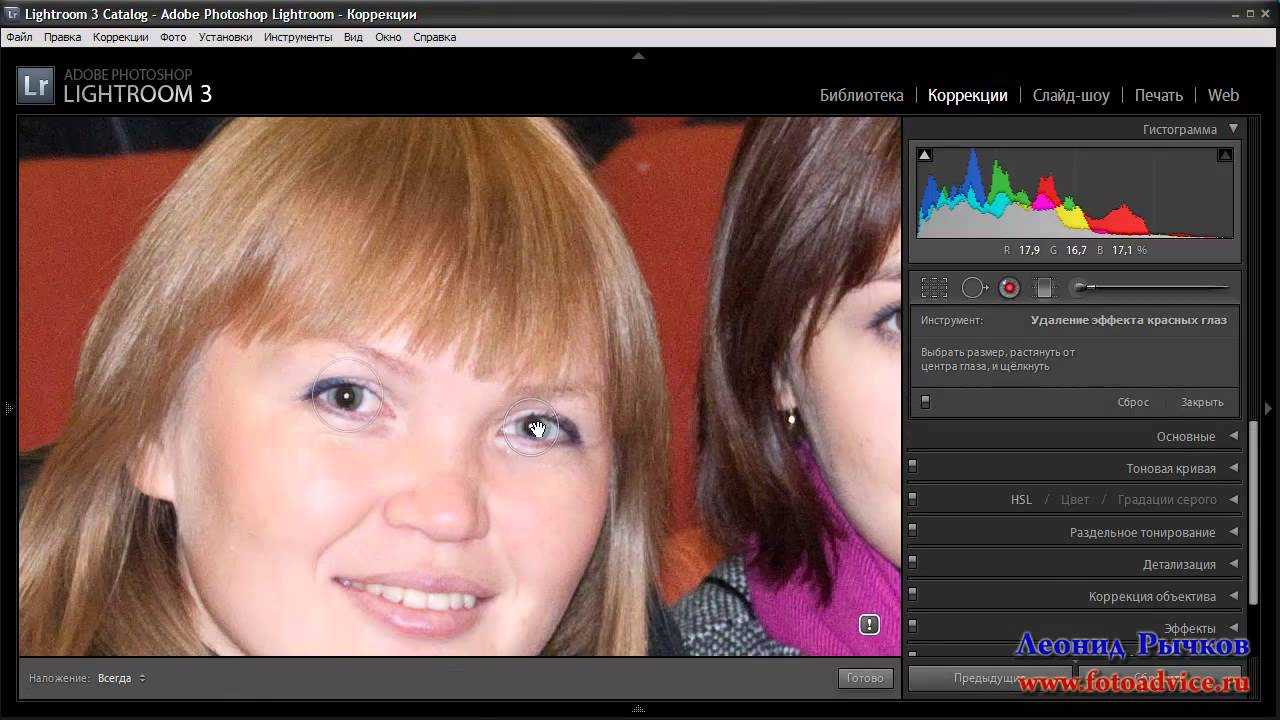The width and height of the screenshot is (1280, 720).
Task: Click the Предыдущие button
Action: (x=990, y=678)
